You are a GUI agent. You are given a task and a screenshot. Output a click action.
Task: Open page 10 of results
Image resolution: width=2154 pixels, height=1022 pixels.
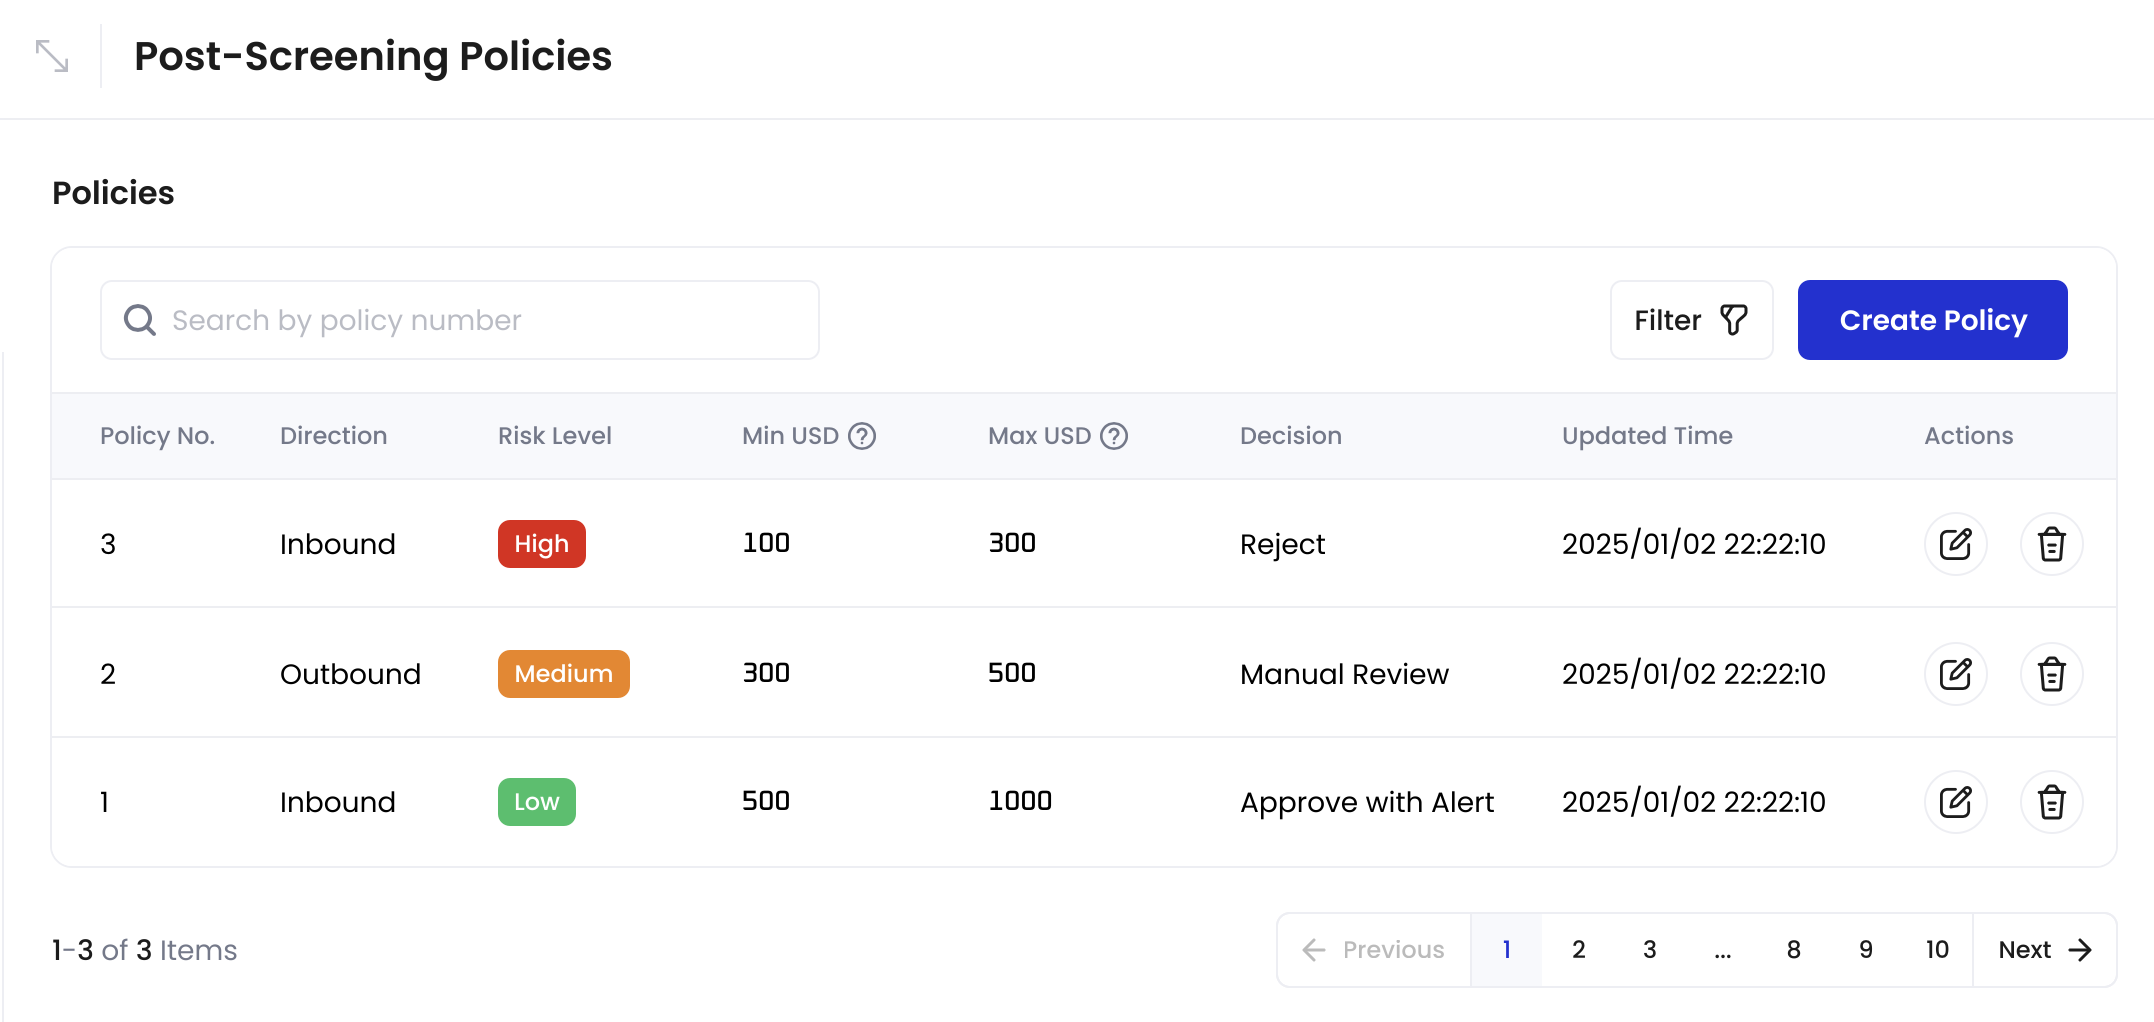point(1937,950)
